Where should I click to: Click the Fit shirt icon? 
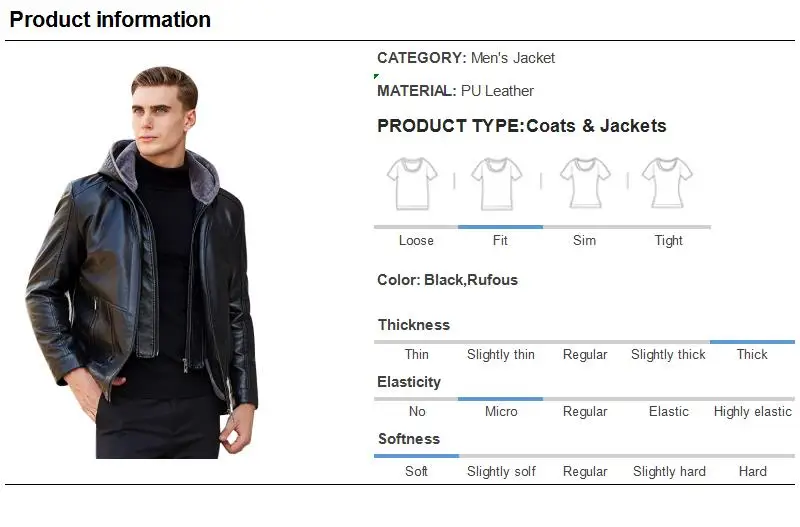(x=496, y=183)
